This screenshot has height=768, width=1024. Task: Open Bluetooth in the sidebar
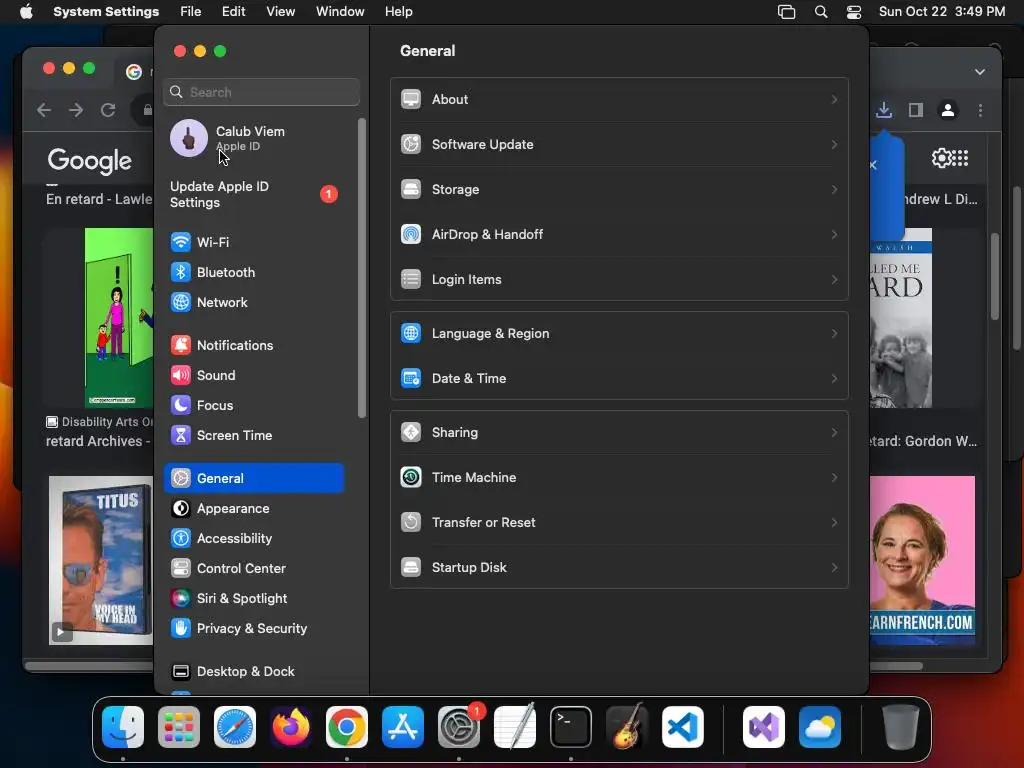[253, 272]
